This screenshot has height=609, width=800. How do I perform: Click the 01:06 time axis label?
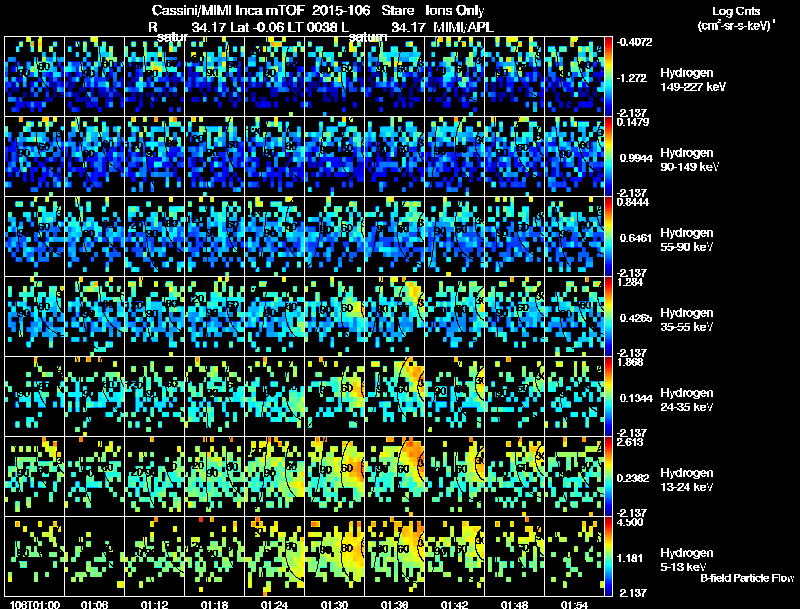coord(94,605)
